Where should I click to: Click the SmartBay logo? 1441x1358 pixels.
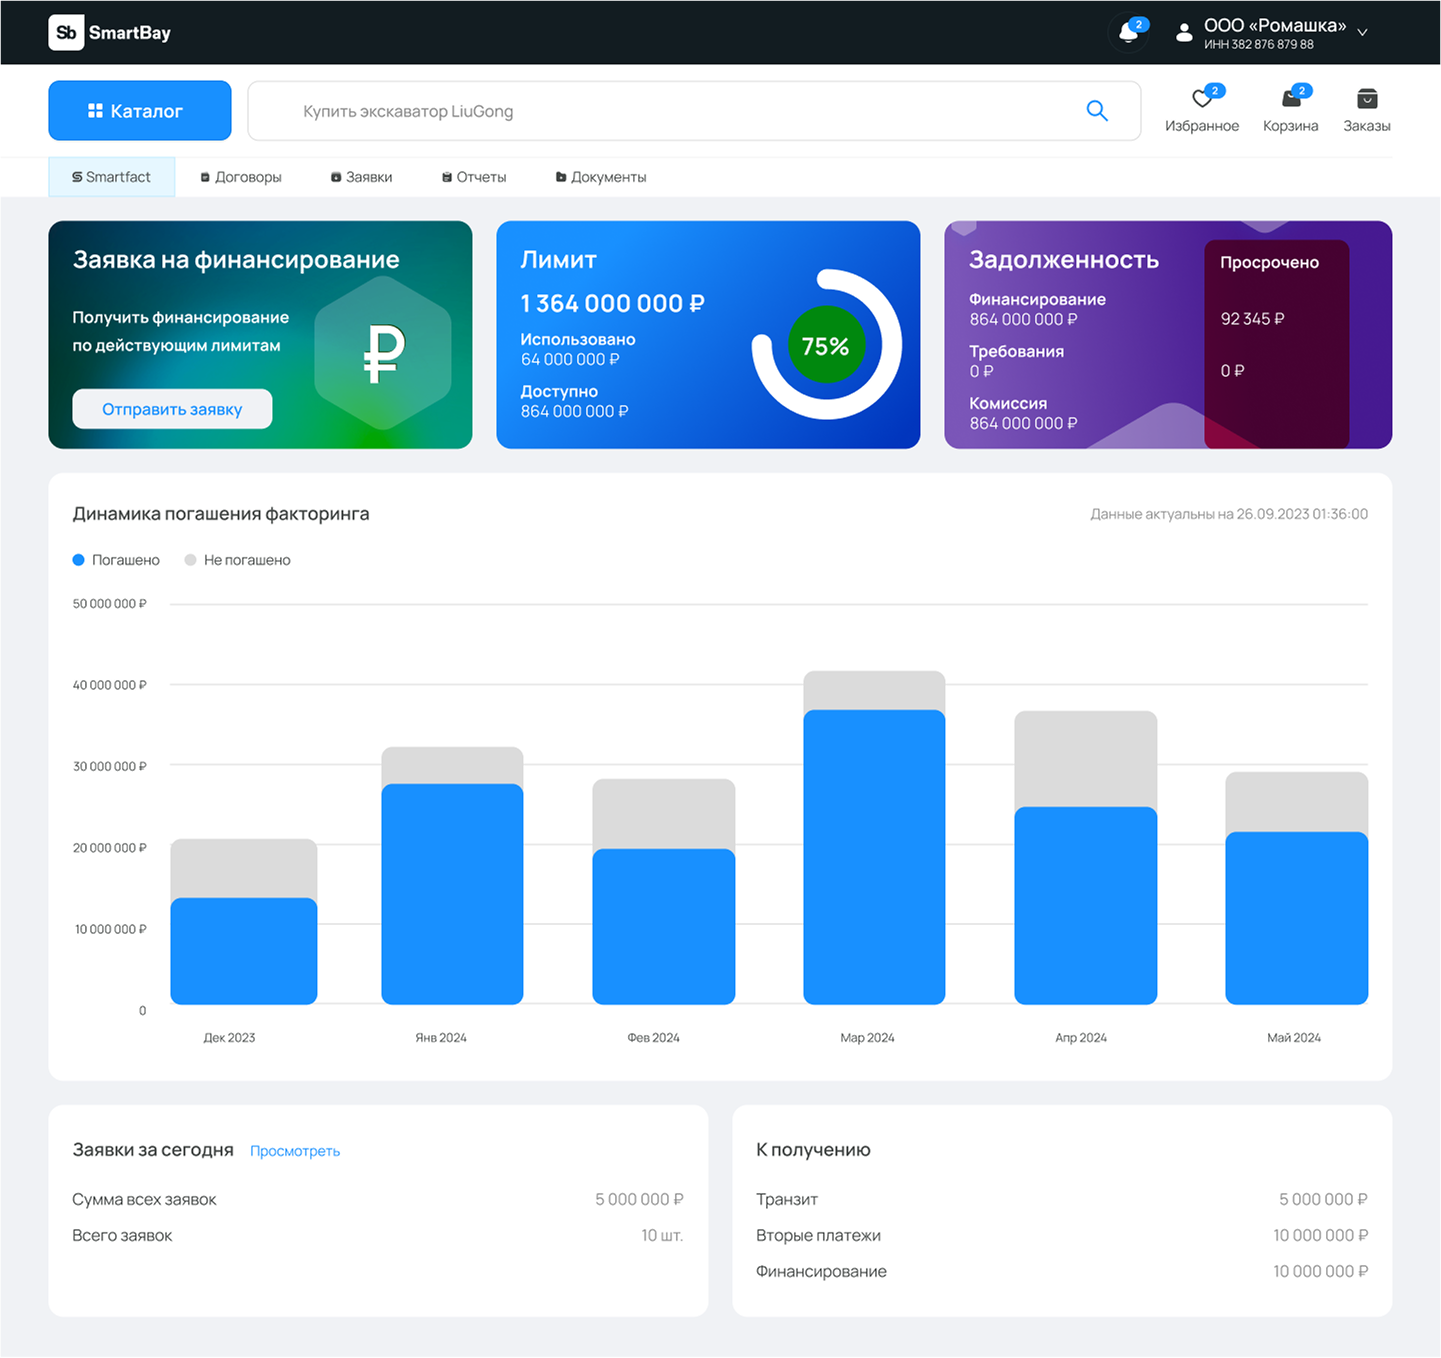(110, 33)
